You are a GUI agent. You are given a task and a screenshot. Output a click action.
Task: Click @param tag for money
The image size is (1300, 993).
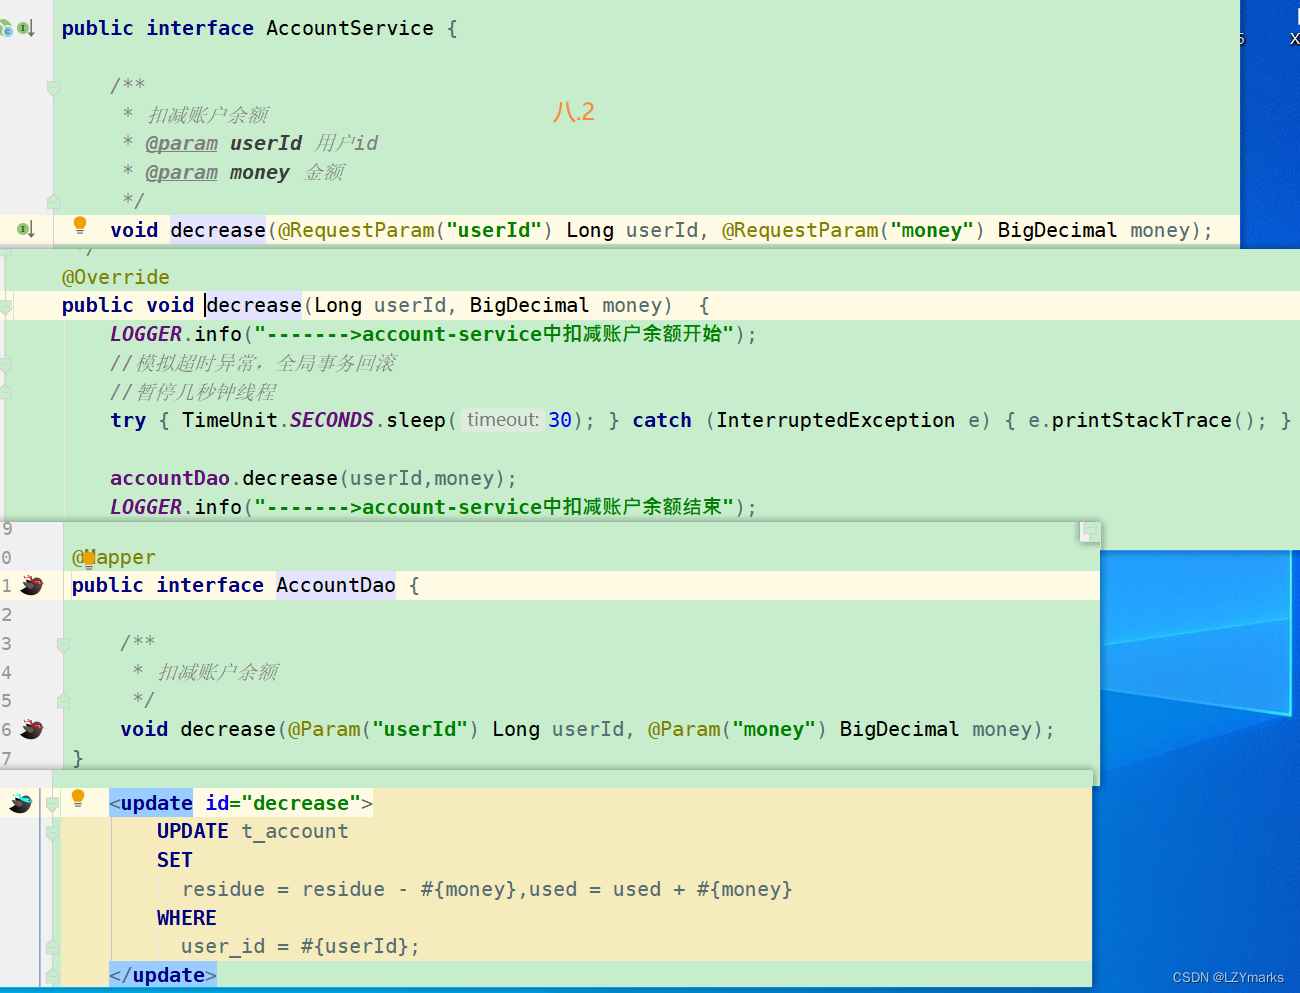point(182,172)
